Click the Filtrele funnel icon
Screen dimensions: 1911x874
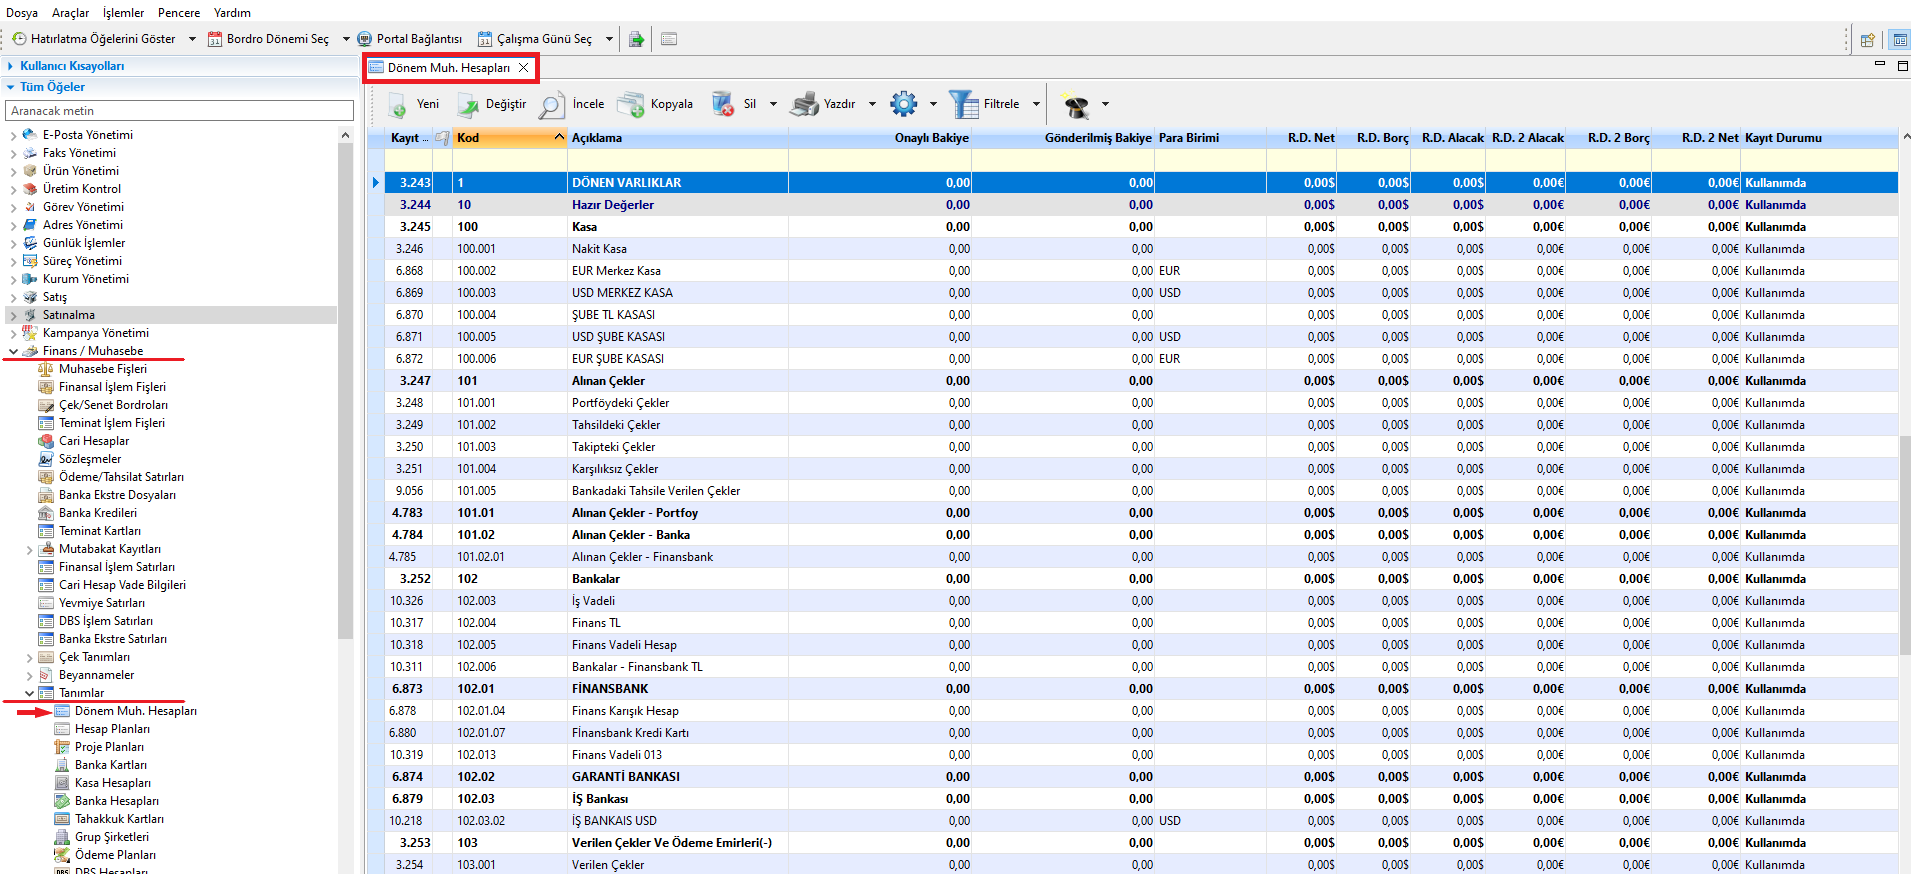(x=964, y=105)
